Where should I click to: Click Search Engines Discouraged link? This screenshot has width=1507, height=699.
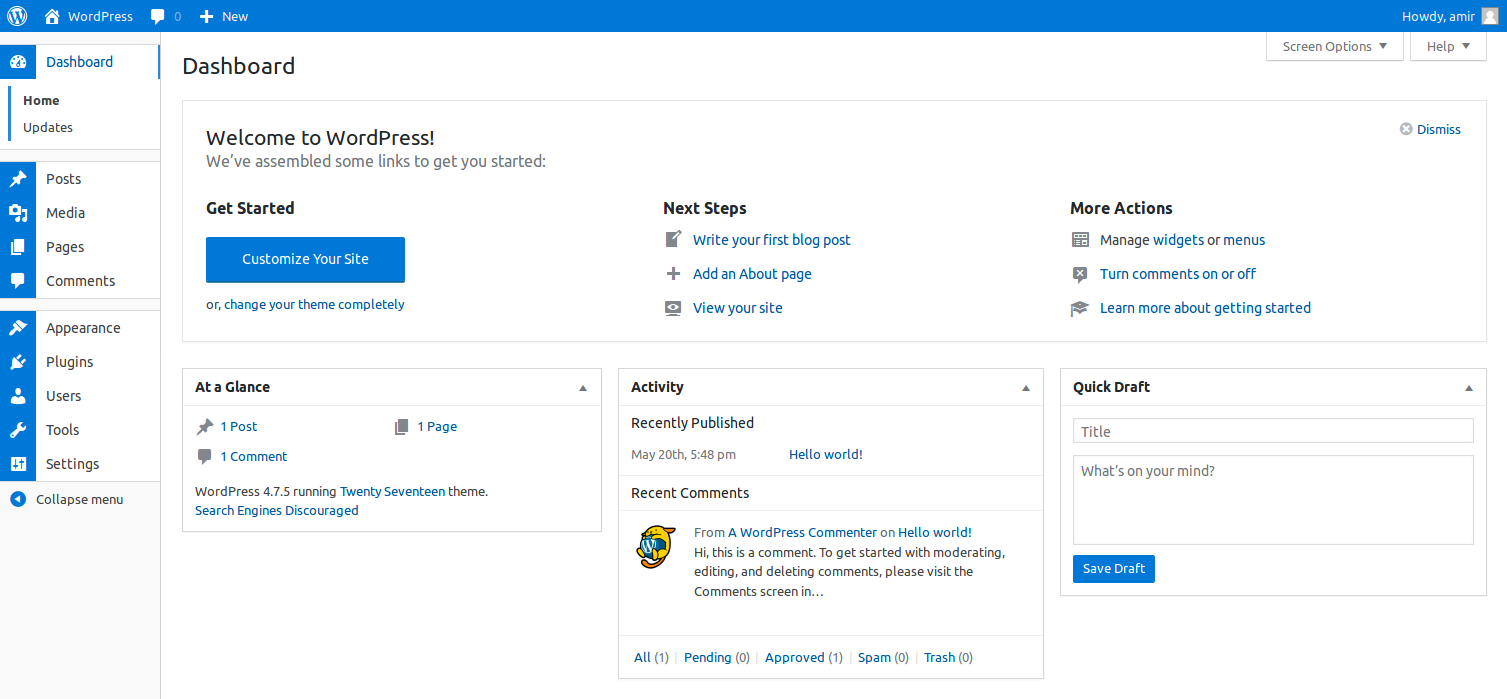click(276, 510)
